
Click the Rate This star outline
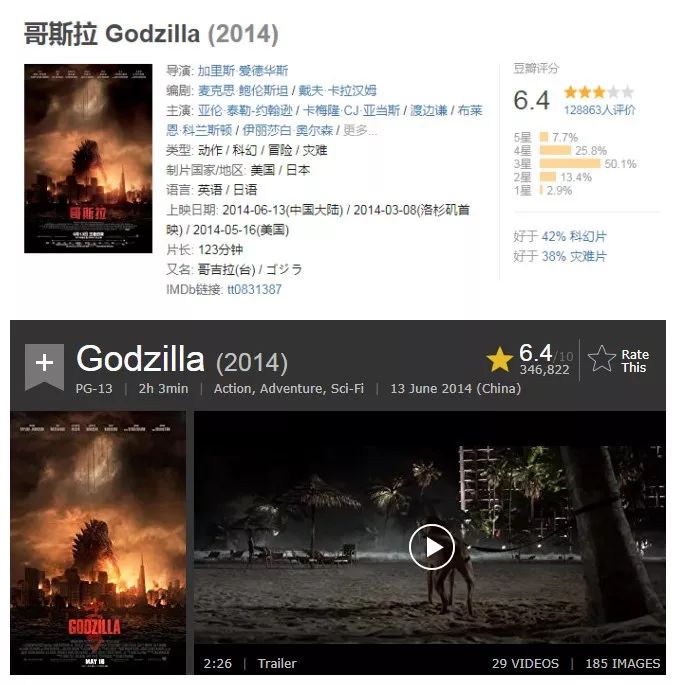click(x=601, y=359)
